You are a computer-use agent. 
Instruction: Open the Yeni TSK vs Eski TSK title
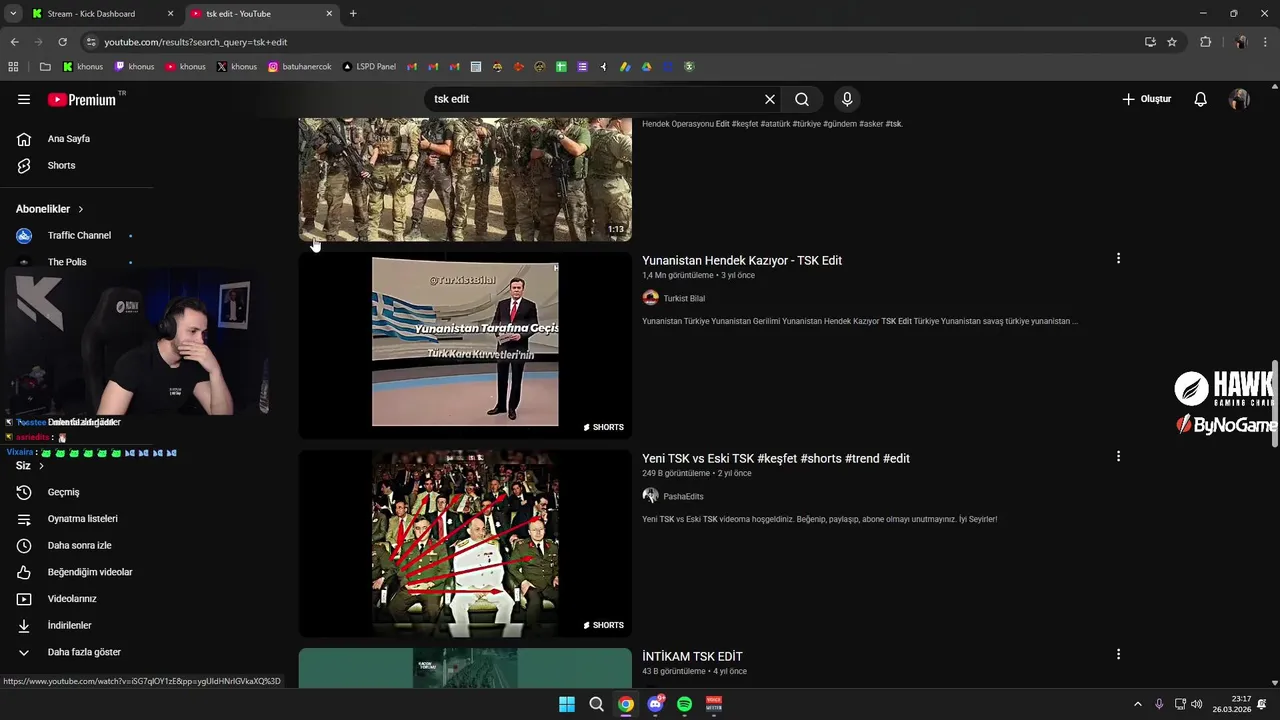click(x=776, y=458)
